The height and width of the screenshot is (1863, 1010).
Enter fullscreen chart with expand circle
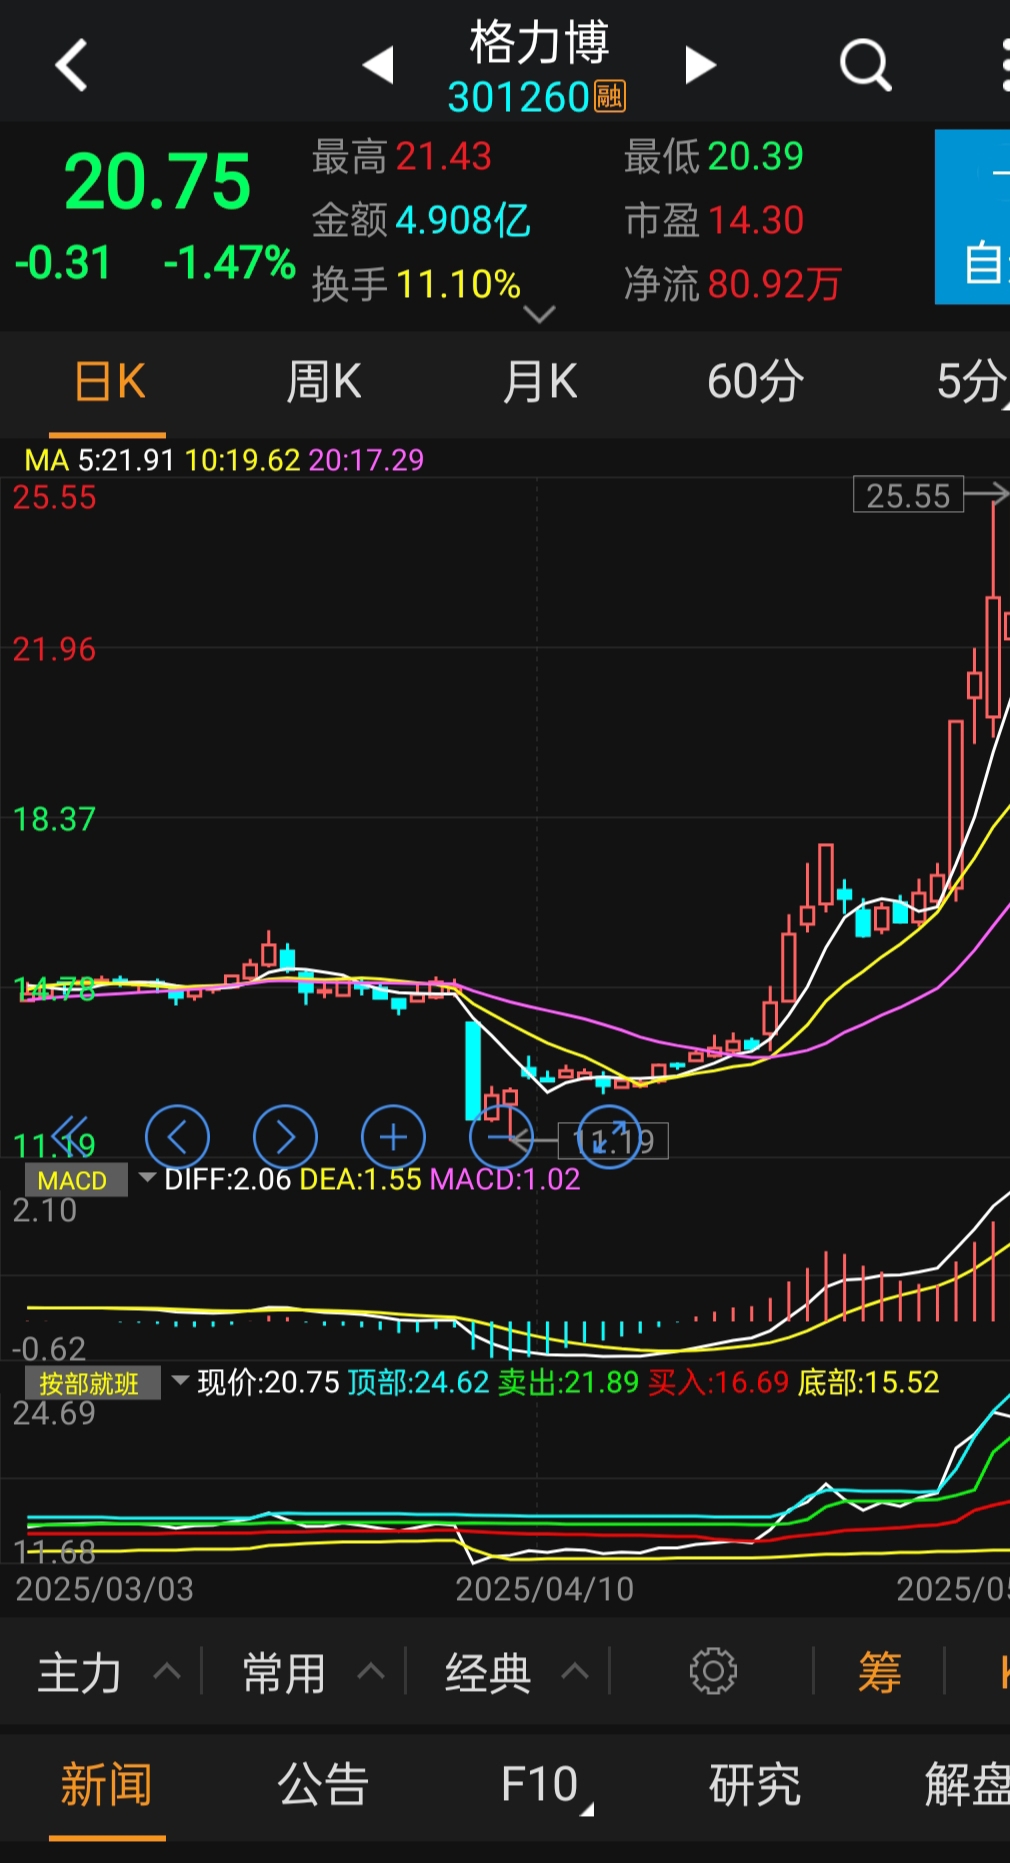(609, 1137)
